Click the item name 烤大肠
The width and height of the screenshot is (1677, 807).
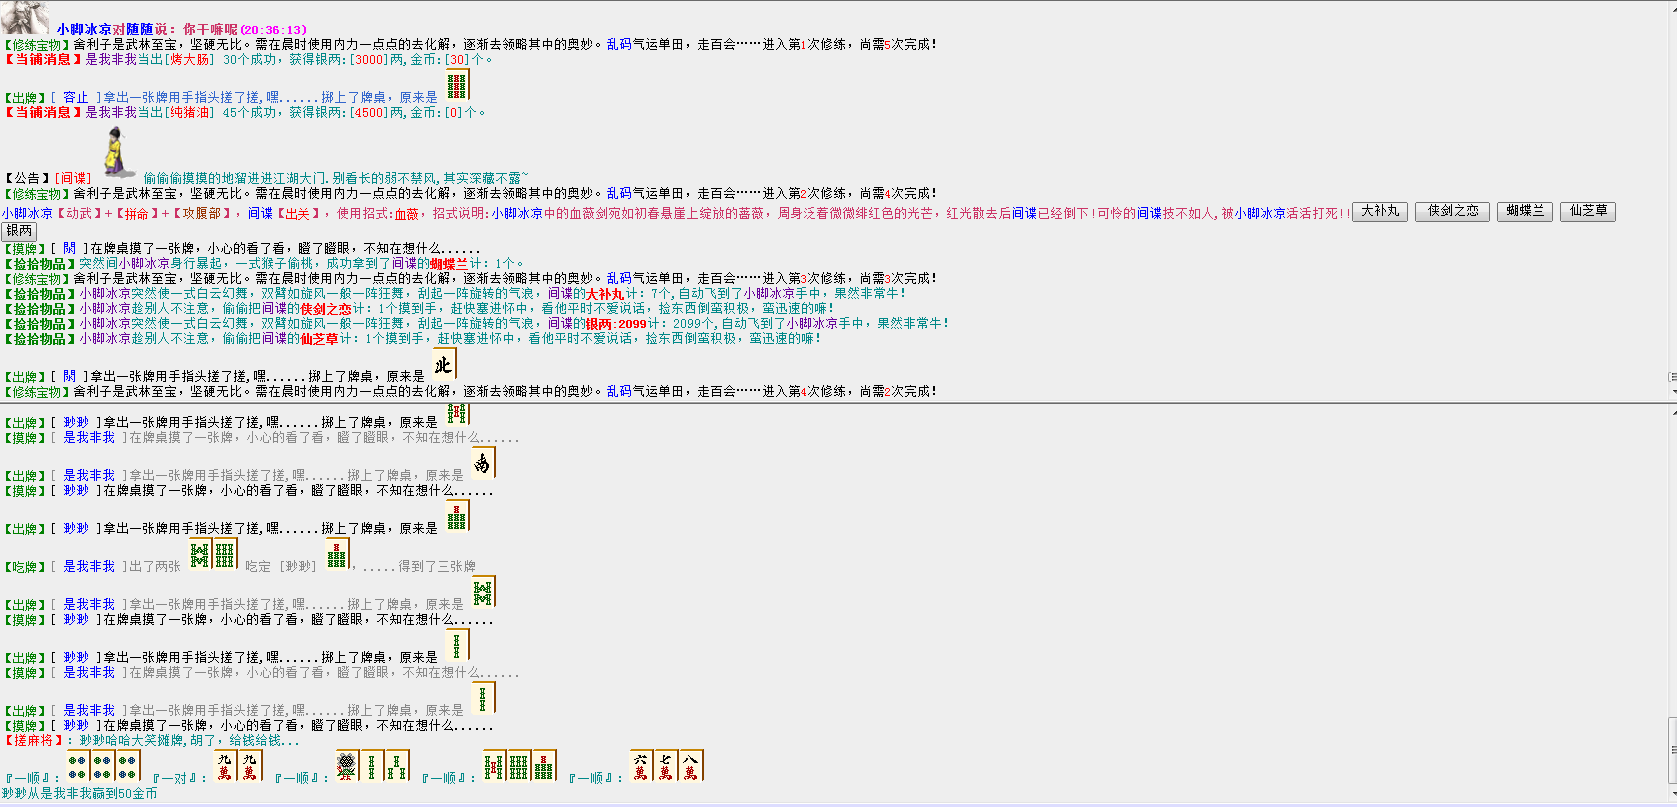pos(190,60)
